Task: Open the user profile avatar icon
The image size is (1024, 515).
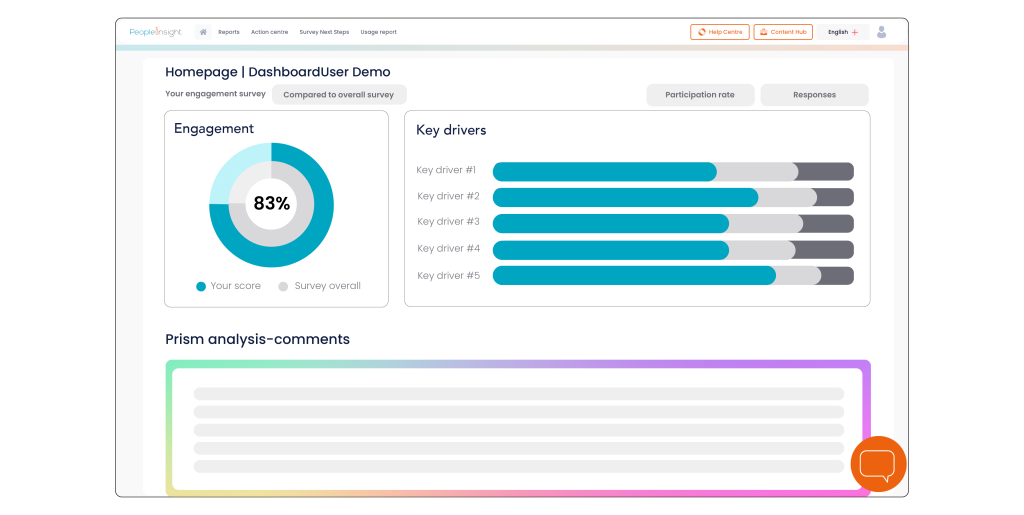Action: (x=881, y=32)
